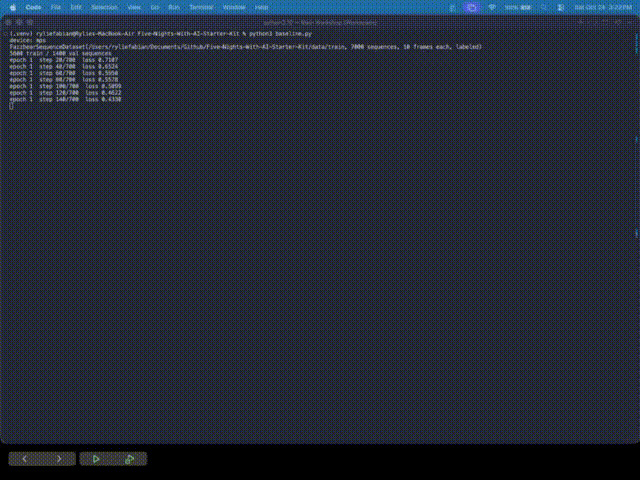Click the green play button

96,459
